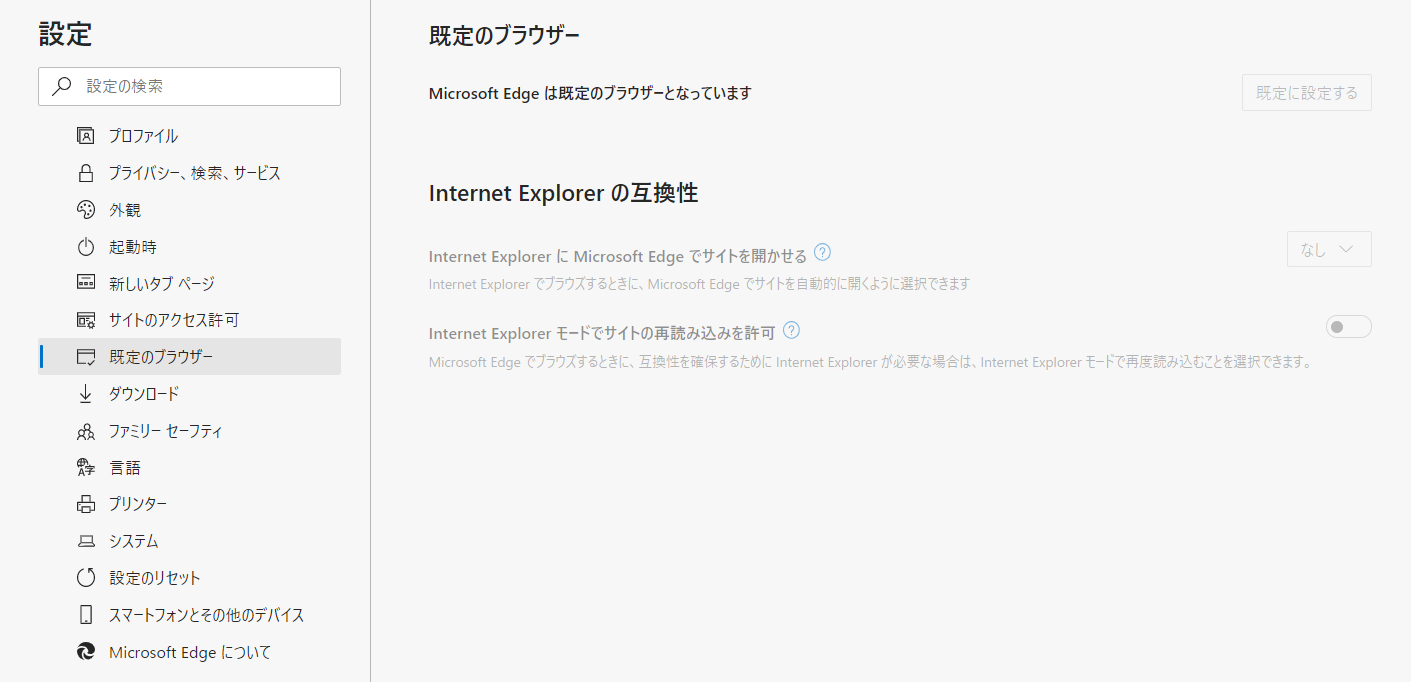Click label Internet Explorer に Microsoft Edge でサイトを開かせる
The width and height of the screenshot is (1415, 682).
click(x=618, y=256)
